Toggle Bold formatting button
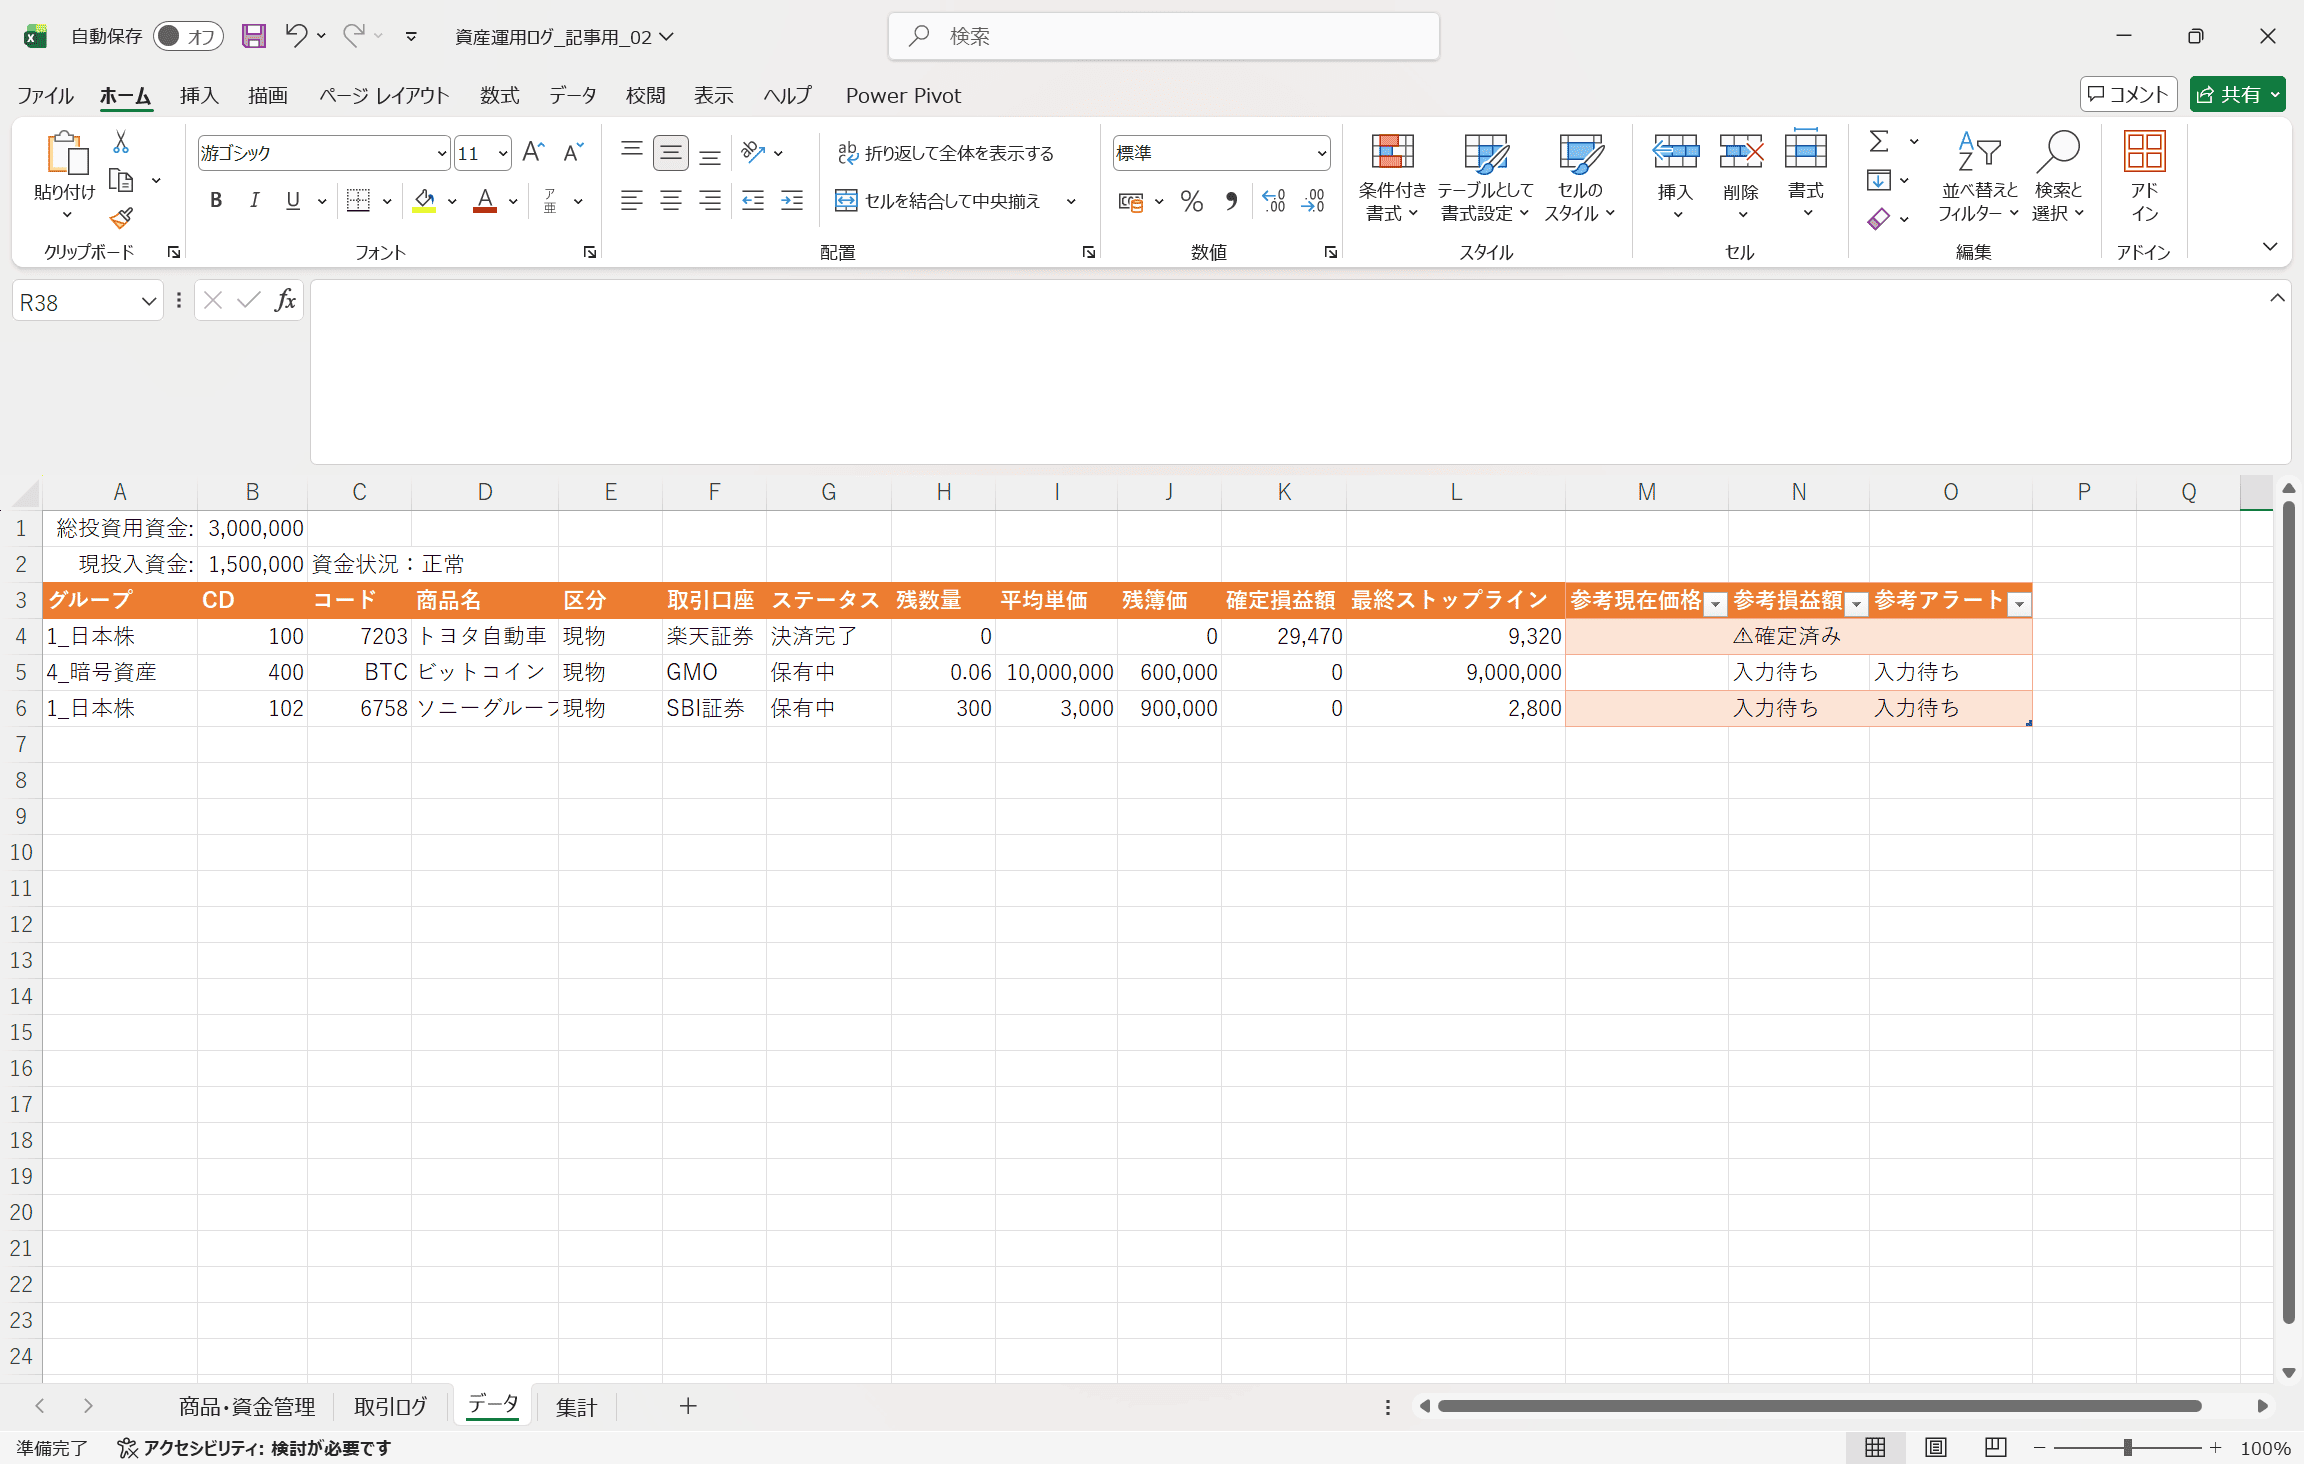The image size is (2304, 1464). (x=216, y=201)
